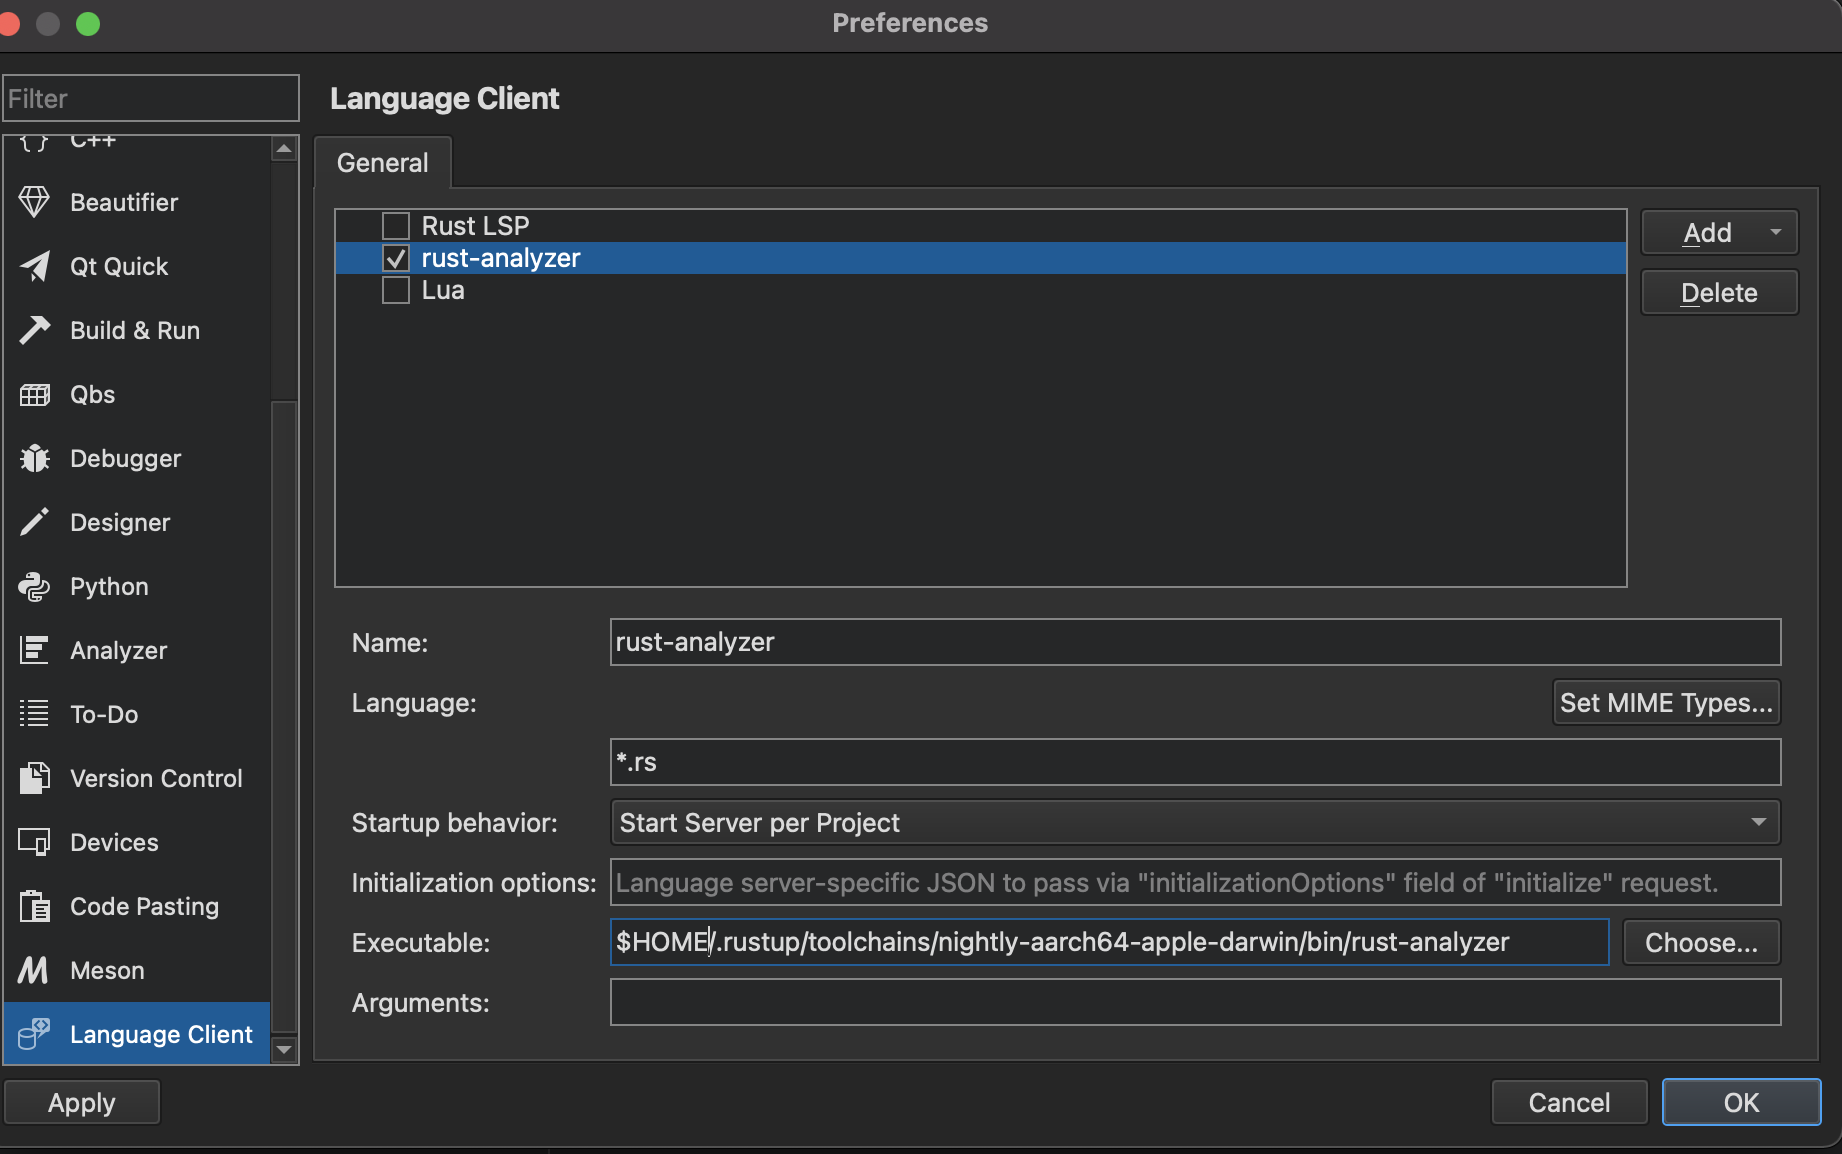Click the Set MIME Types button
This screenshot has width=1842, height=1154.
[1666, 702]
